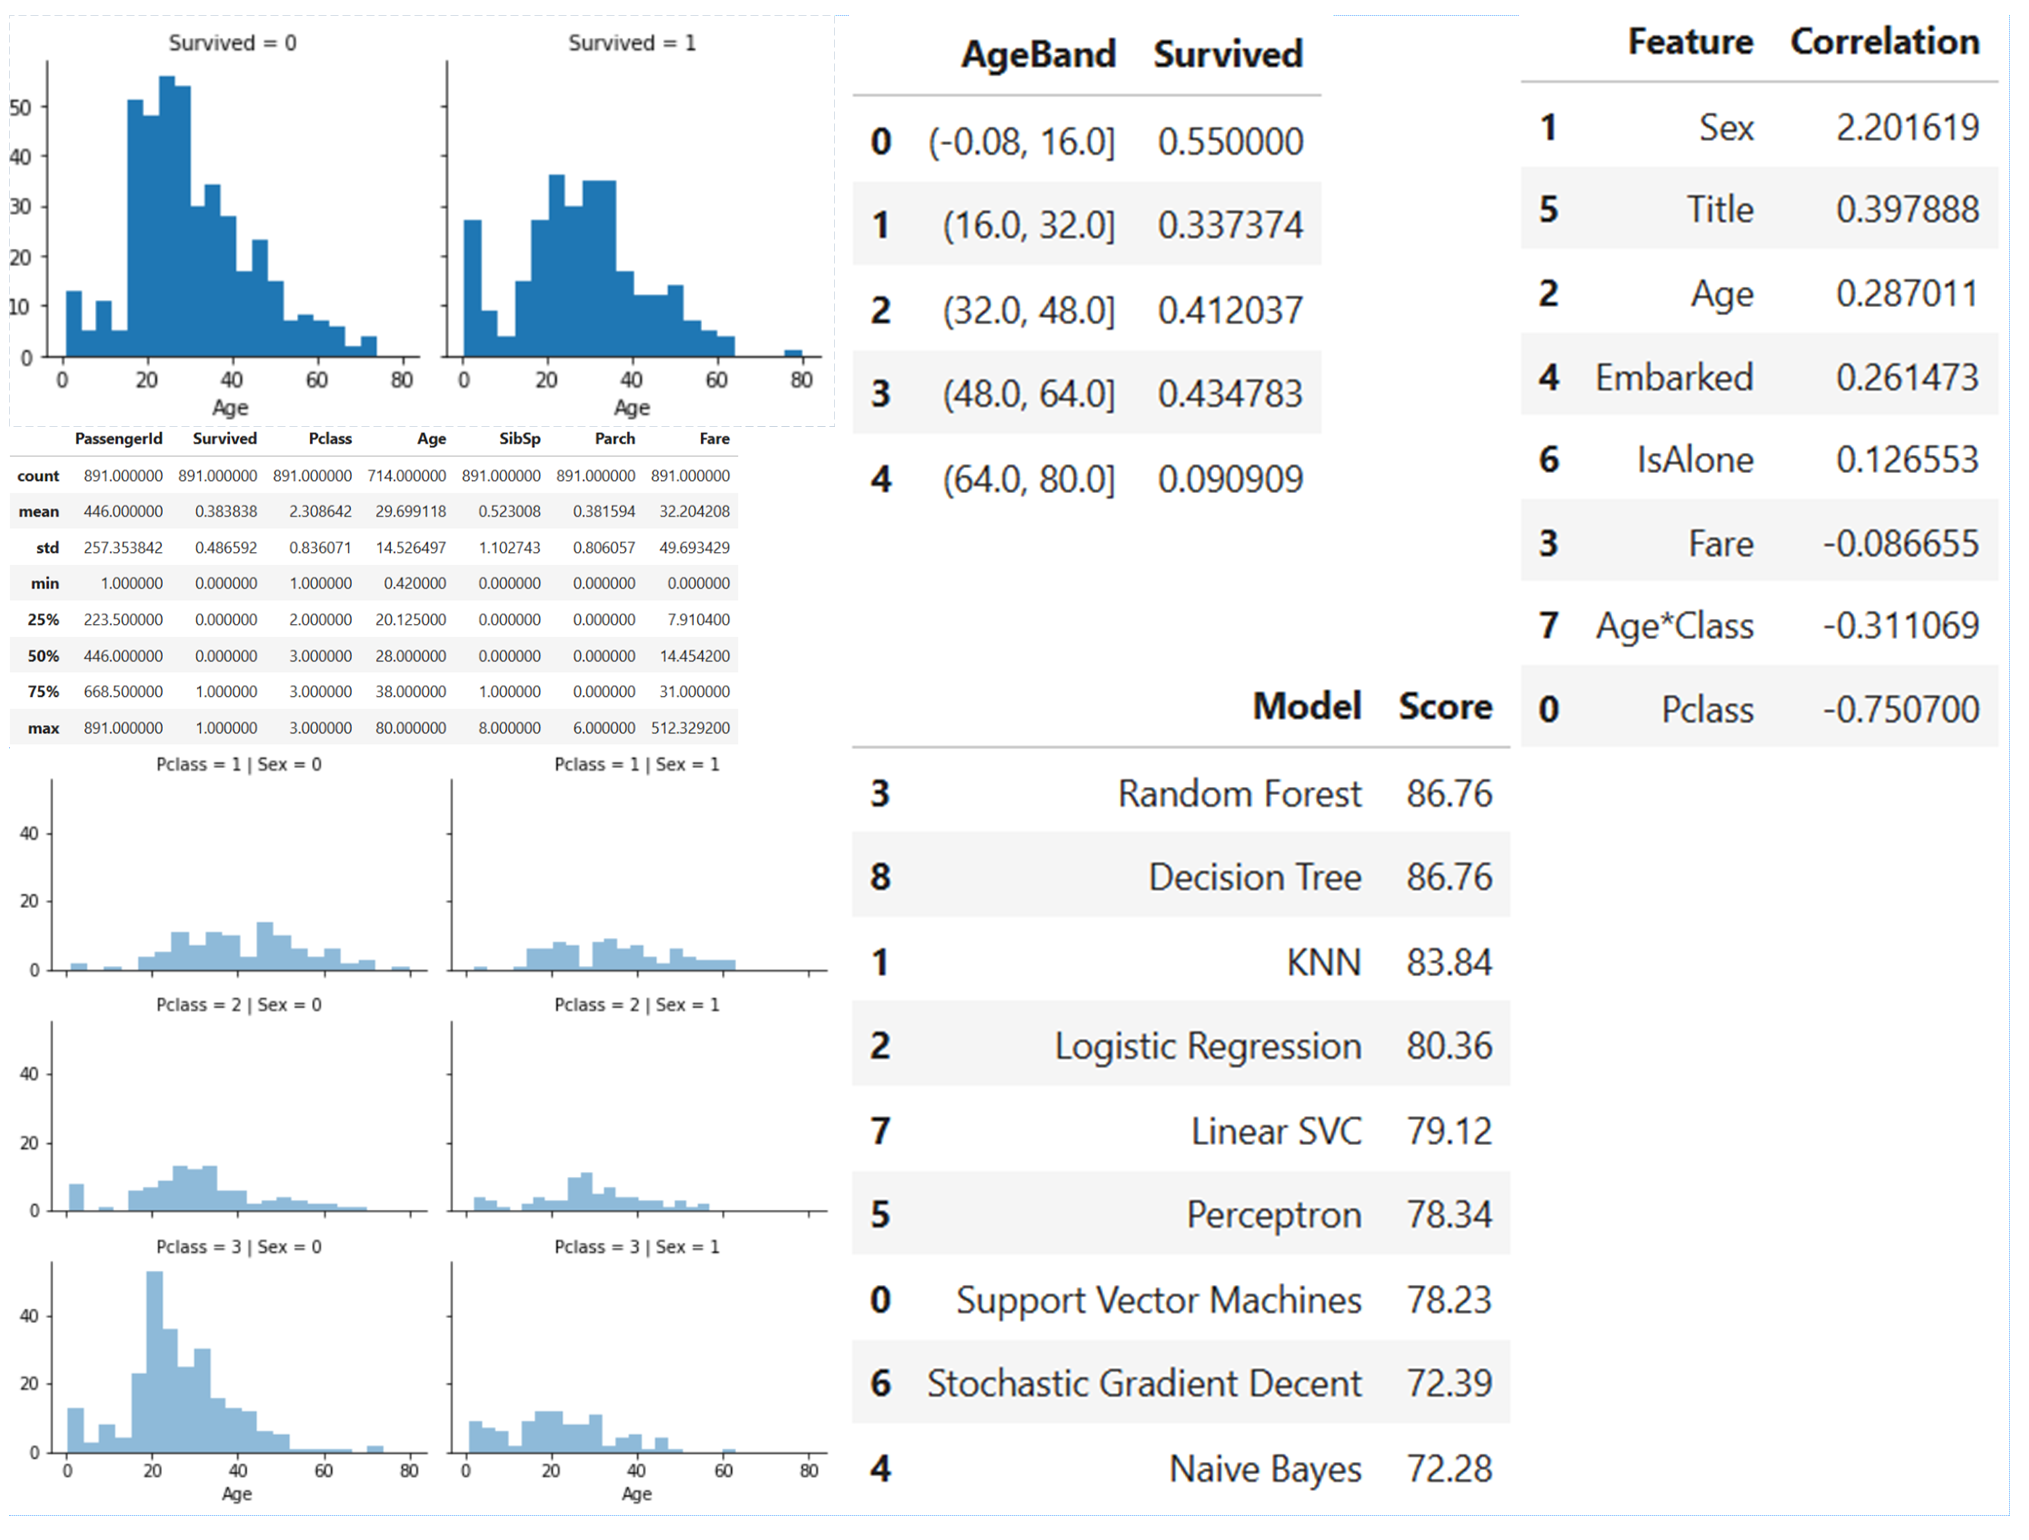The image size is (2029, 1540).
Task: Click the Correlation column header
Action: (x=1884, y=41)
